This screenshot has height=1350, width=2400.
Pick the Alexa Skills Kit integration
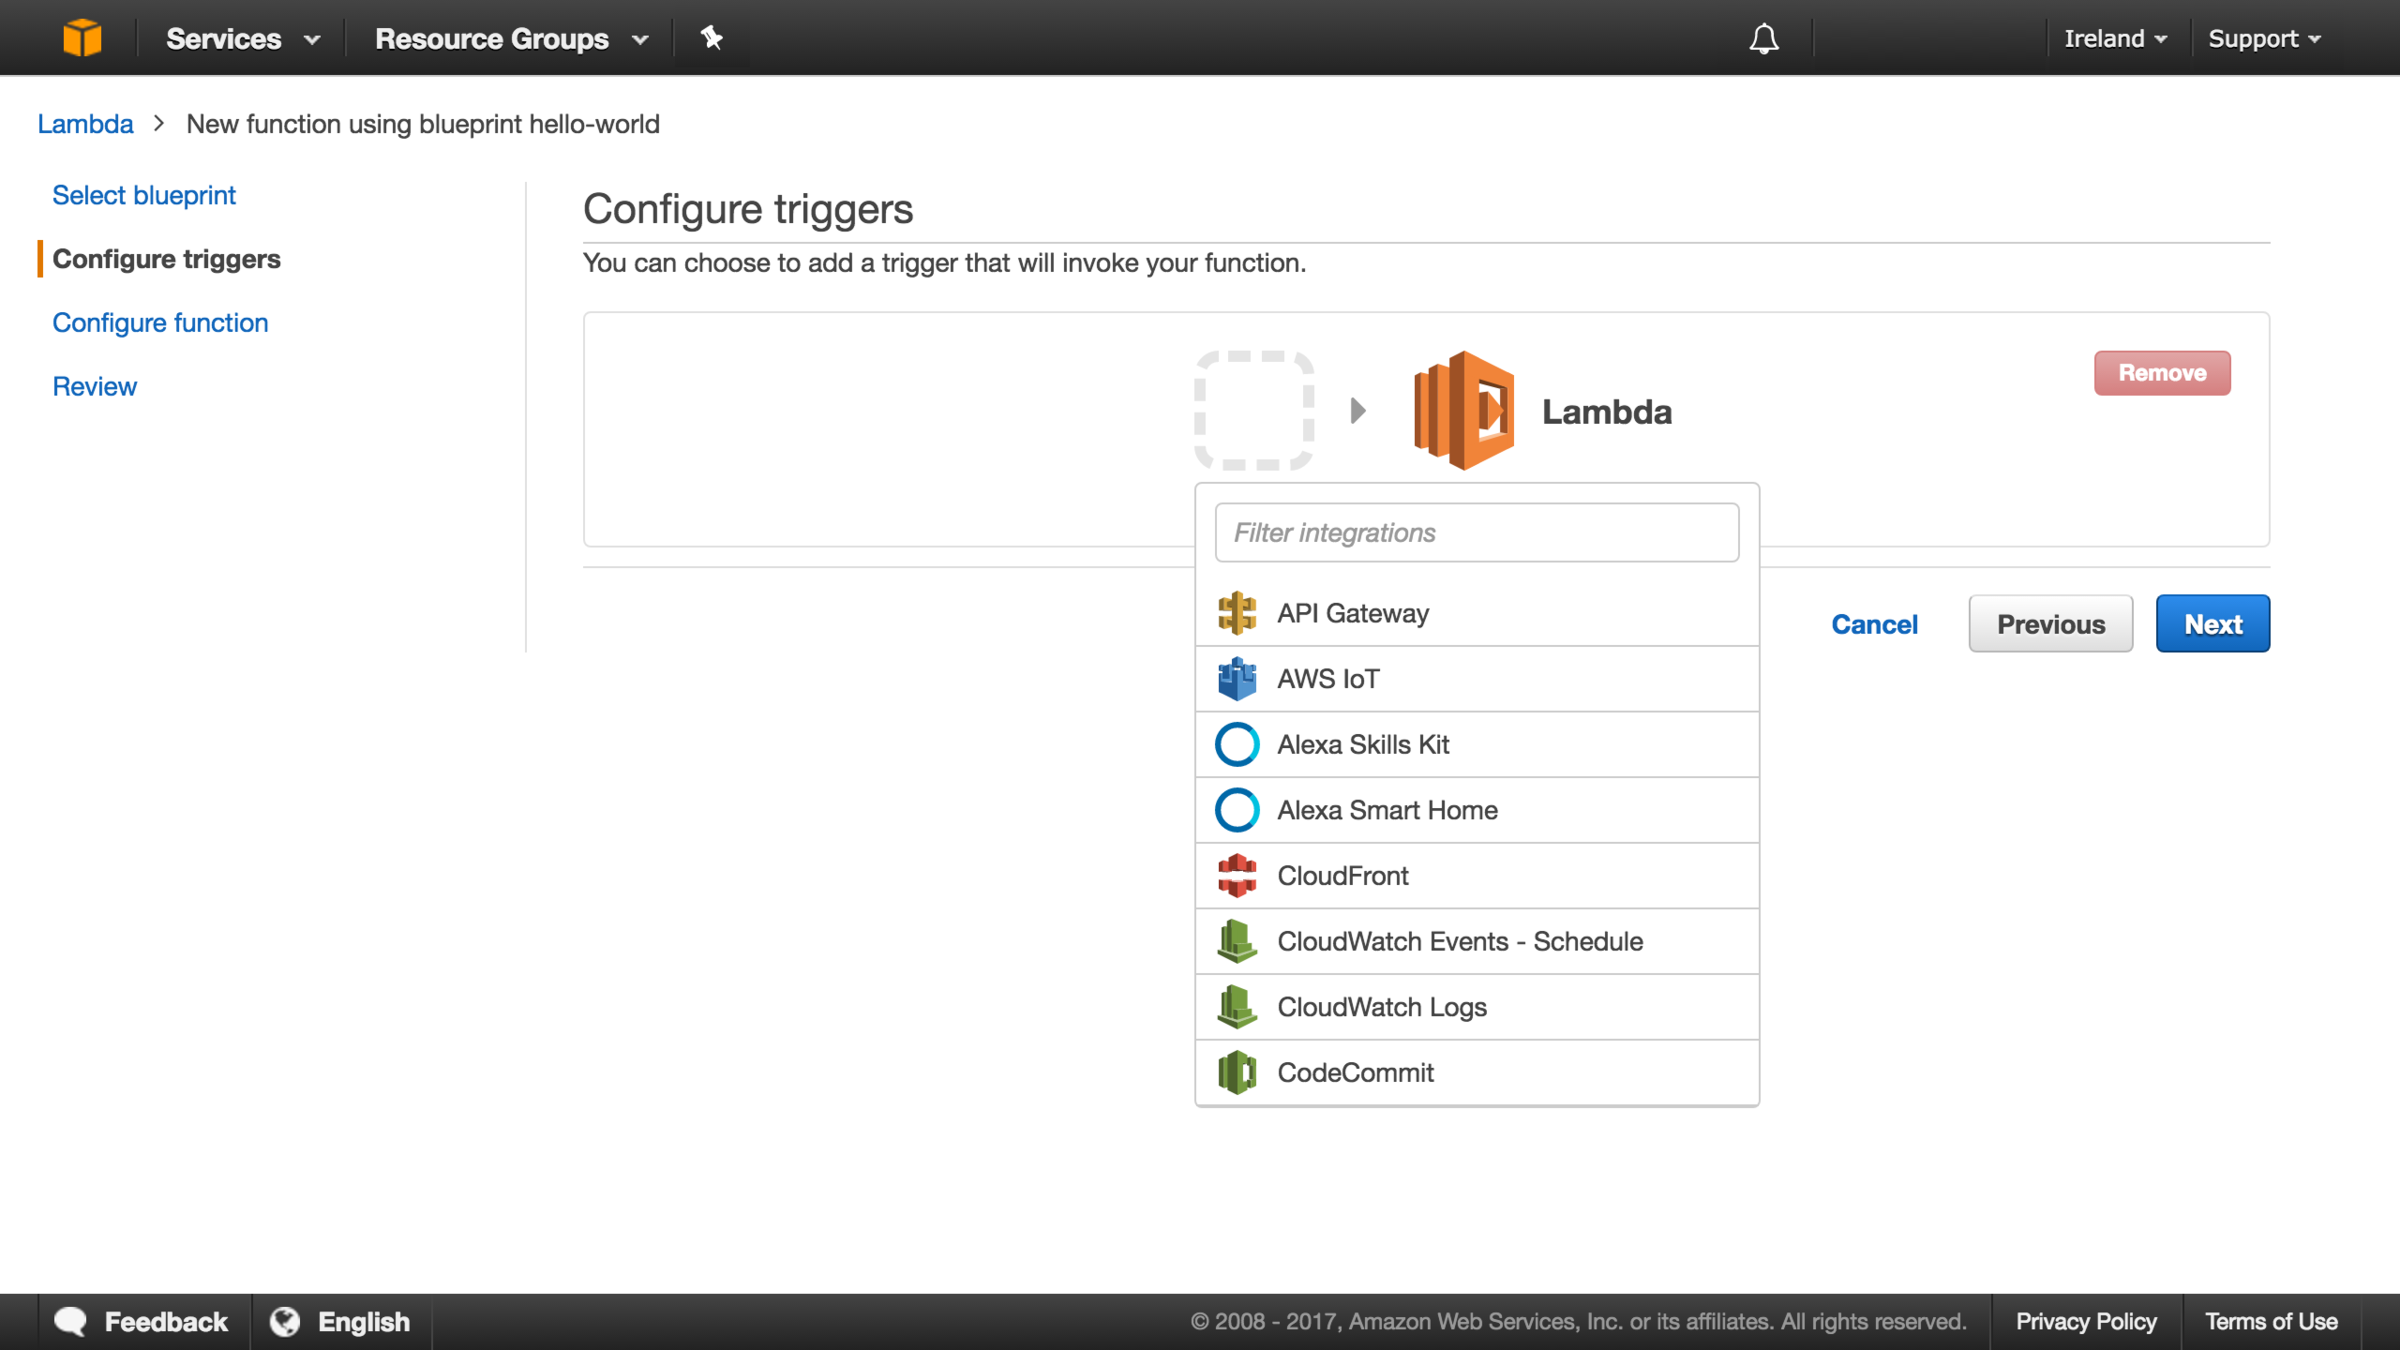[1362, 745]
